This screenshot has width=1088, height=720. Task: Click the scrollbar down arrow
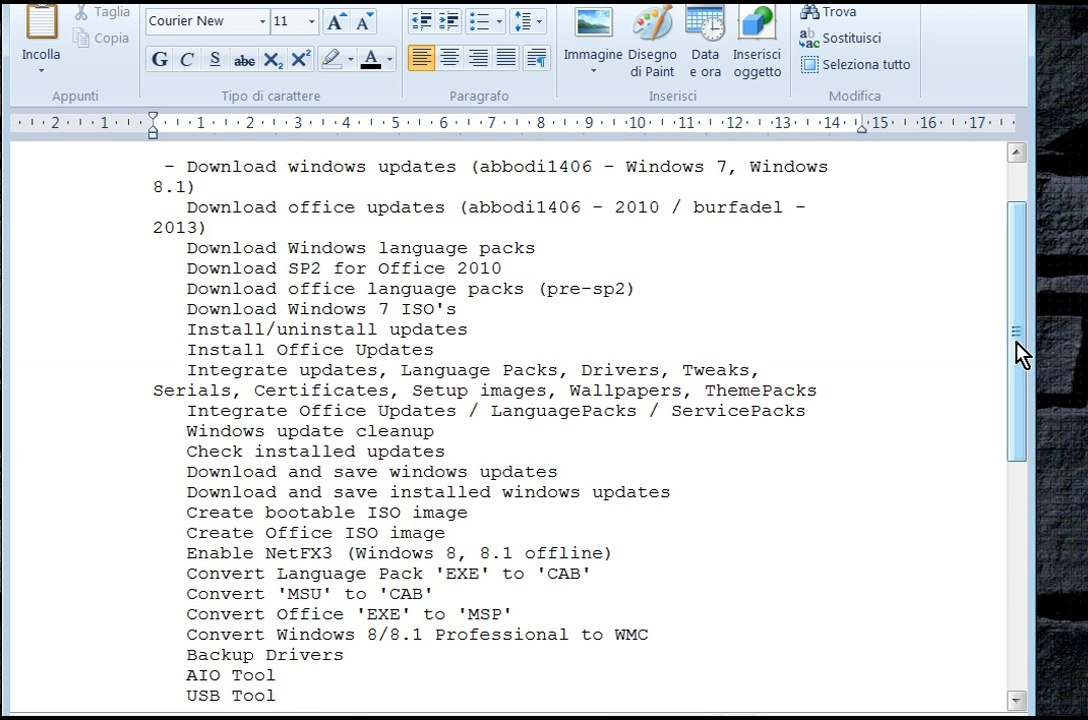click(x=1017, y=700)
